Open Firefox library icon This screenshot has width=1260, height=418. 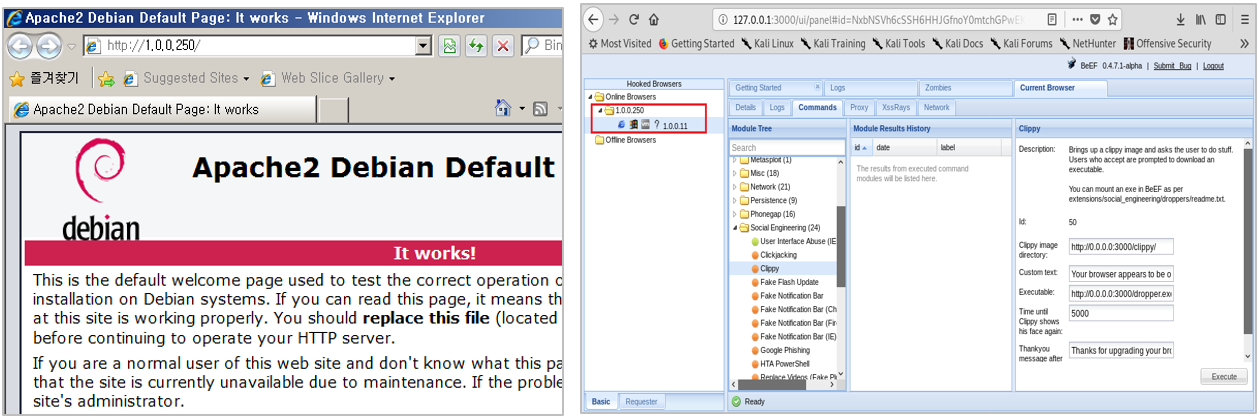tap(1201, 19)
